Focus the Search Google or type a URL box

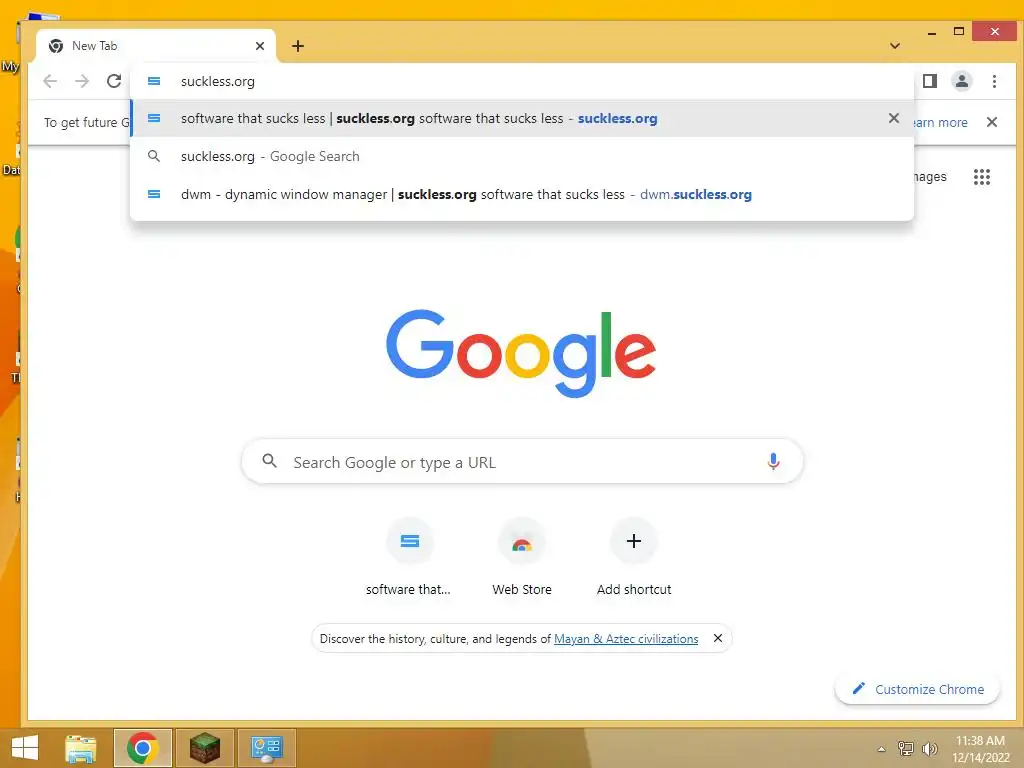click(522, 462)
